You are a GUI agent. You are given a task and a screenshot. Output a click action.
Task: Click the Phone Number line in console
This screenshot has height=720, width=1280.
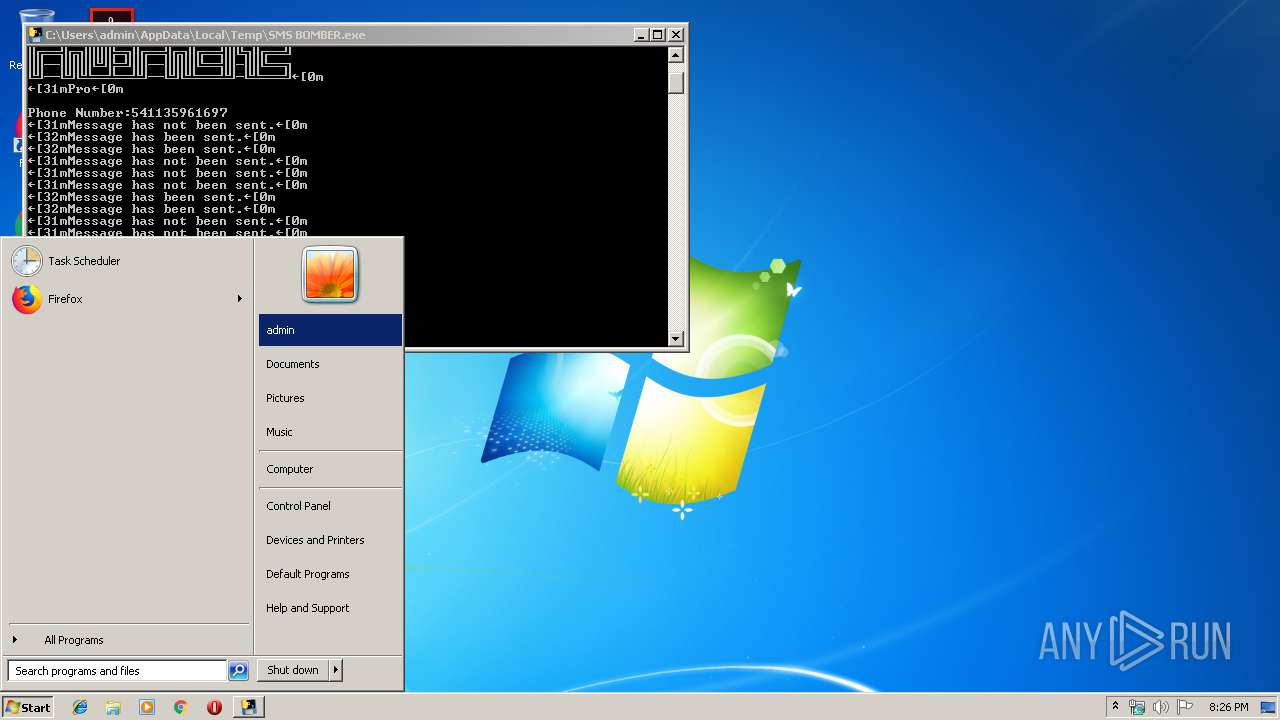128,113
